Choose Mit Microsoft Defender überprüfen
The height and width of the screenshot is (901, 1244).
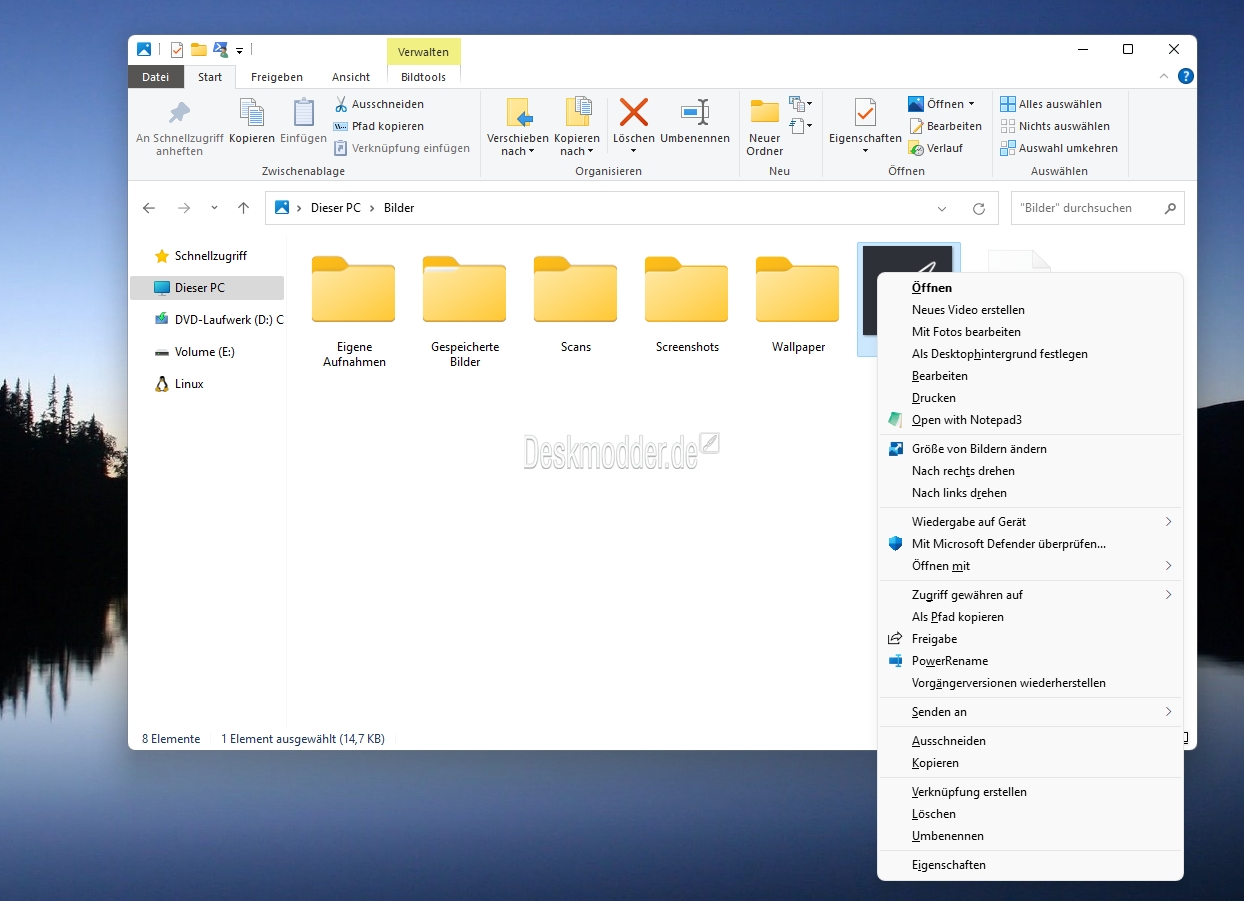[1030, 544]
